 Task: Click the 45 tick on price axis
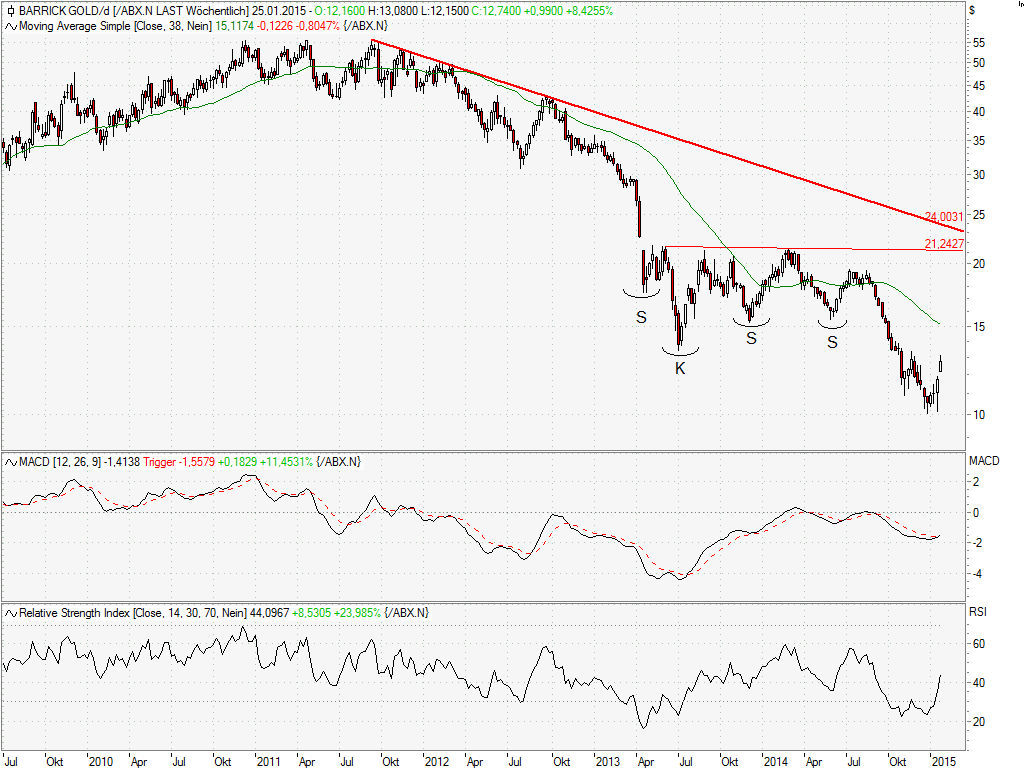979,86
